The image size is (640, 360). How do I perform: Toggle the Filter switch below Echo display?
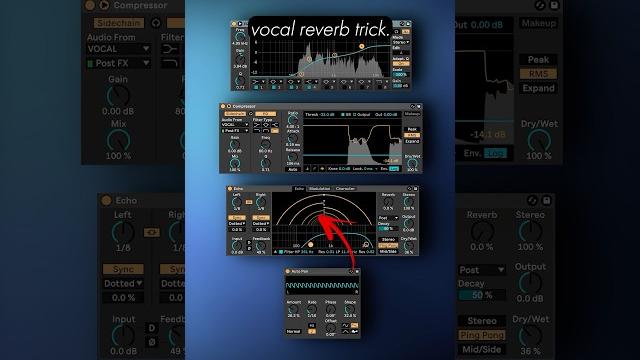281,252
